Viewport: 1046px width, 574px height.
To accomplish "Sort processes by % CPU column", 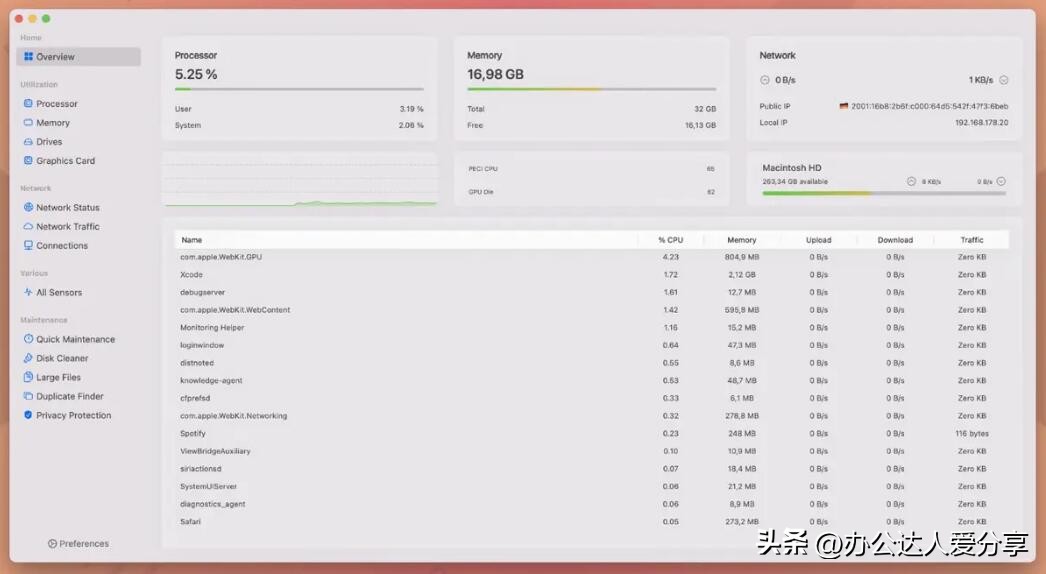I will [x=670, y=240].
